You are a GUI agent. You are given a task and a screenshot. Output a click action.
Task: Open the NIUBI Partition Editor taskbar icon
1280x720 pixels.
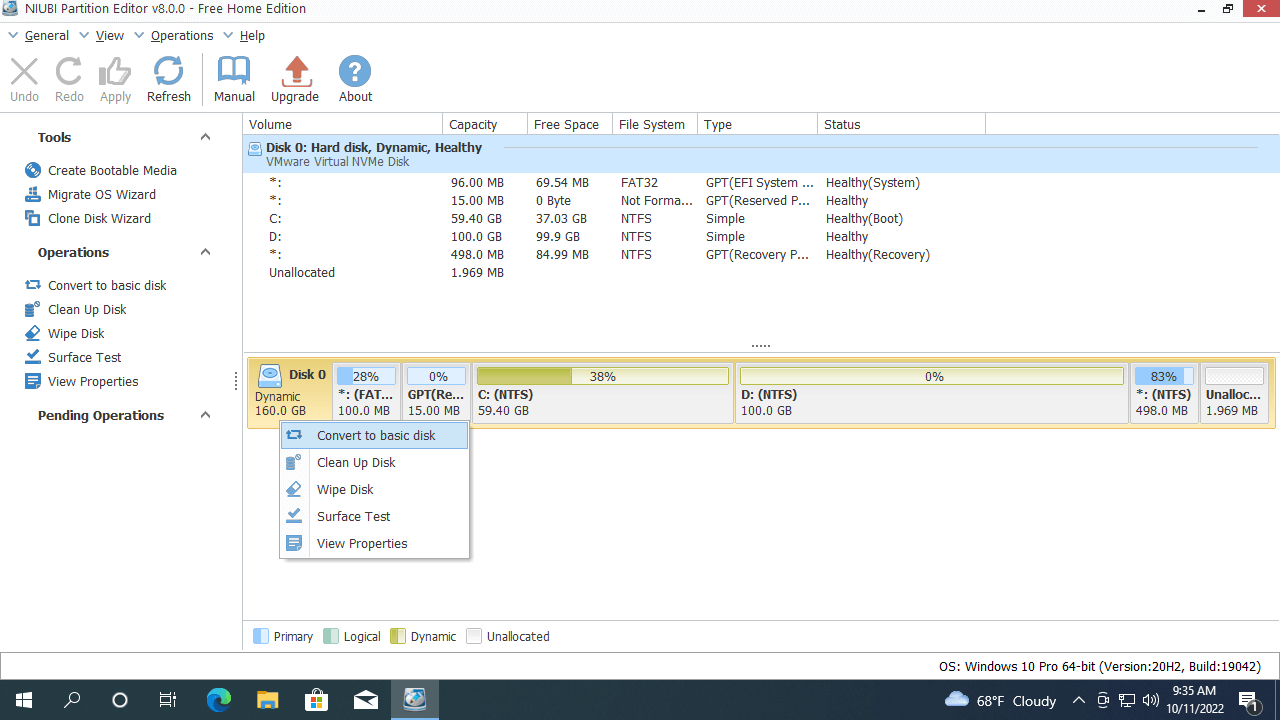pos(414,699)
